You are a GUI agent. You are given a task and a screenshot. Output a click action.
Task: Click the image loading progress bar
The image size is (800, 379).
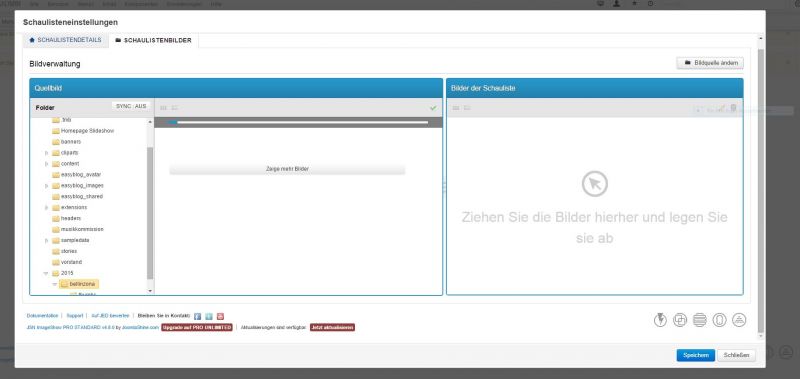click(298, 122)
